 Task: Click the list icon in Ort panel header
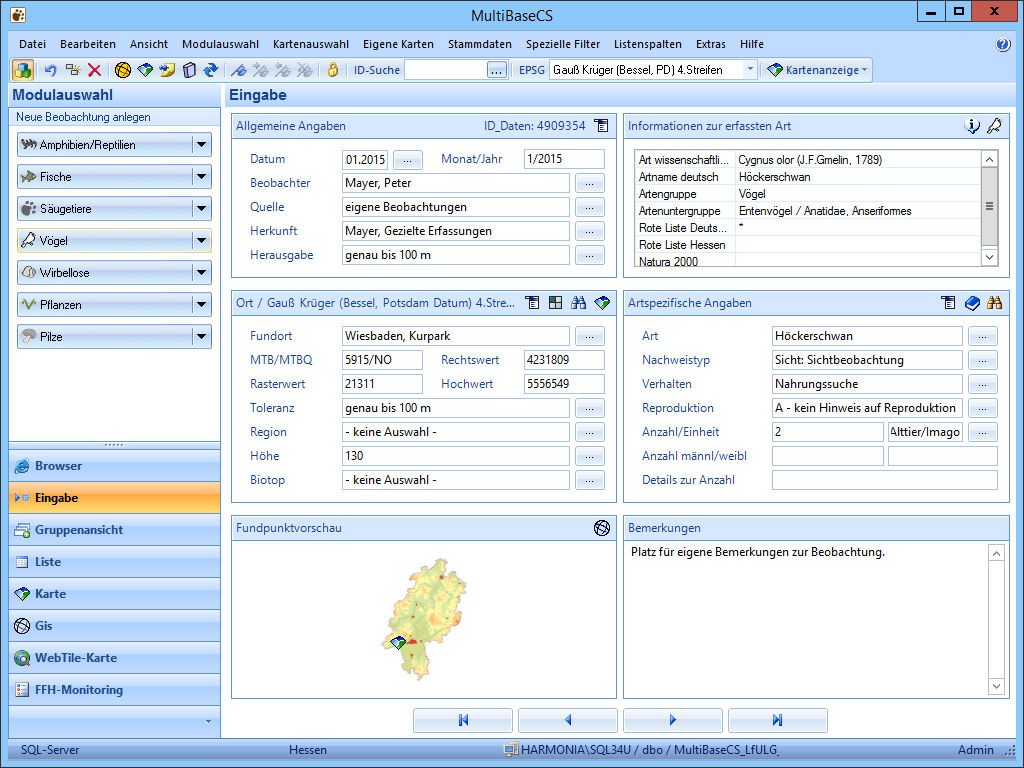[533, 302]
